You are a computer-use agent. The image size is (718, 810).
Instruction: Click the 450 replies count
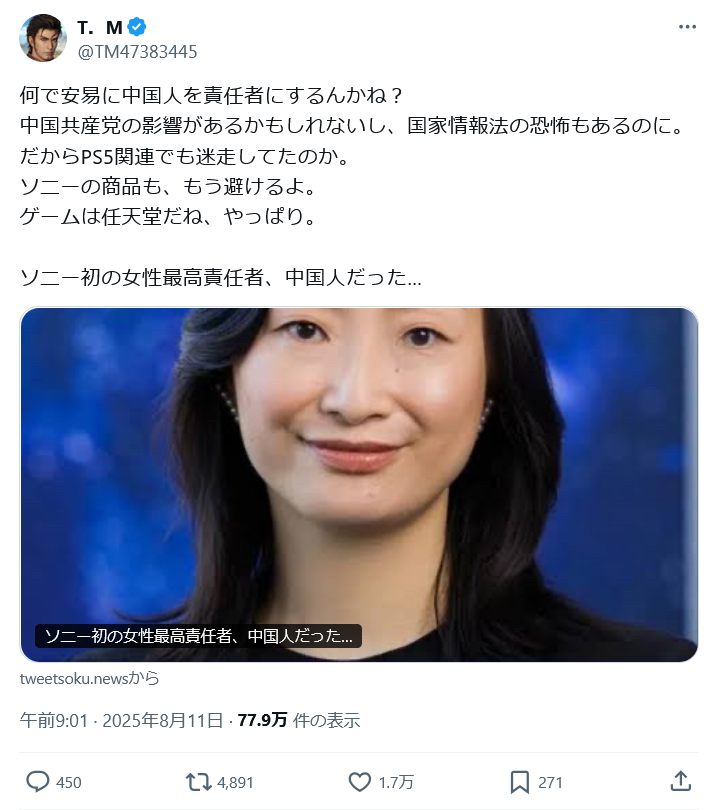coord(69,782)
